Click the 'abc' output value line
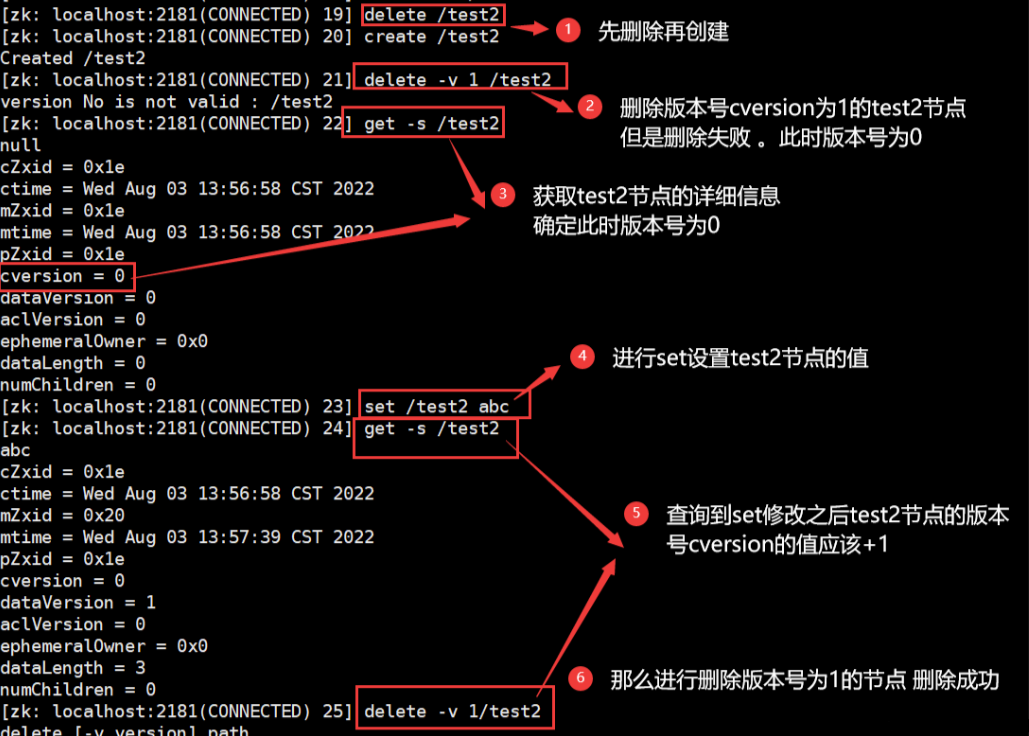The image size is (1029, 736). pyautogui.click(x=15, y=451)
